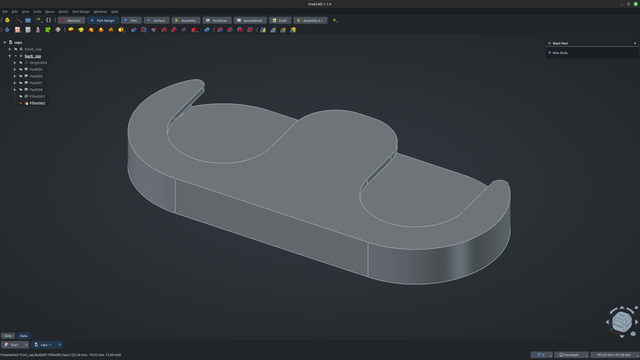The width and height of the screenshot is (640, 360).
Task: Collapse the back_cap tree node
Action: pos(10,56)
